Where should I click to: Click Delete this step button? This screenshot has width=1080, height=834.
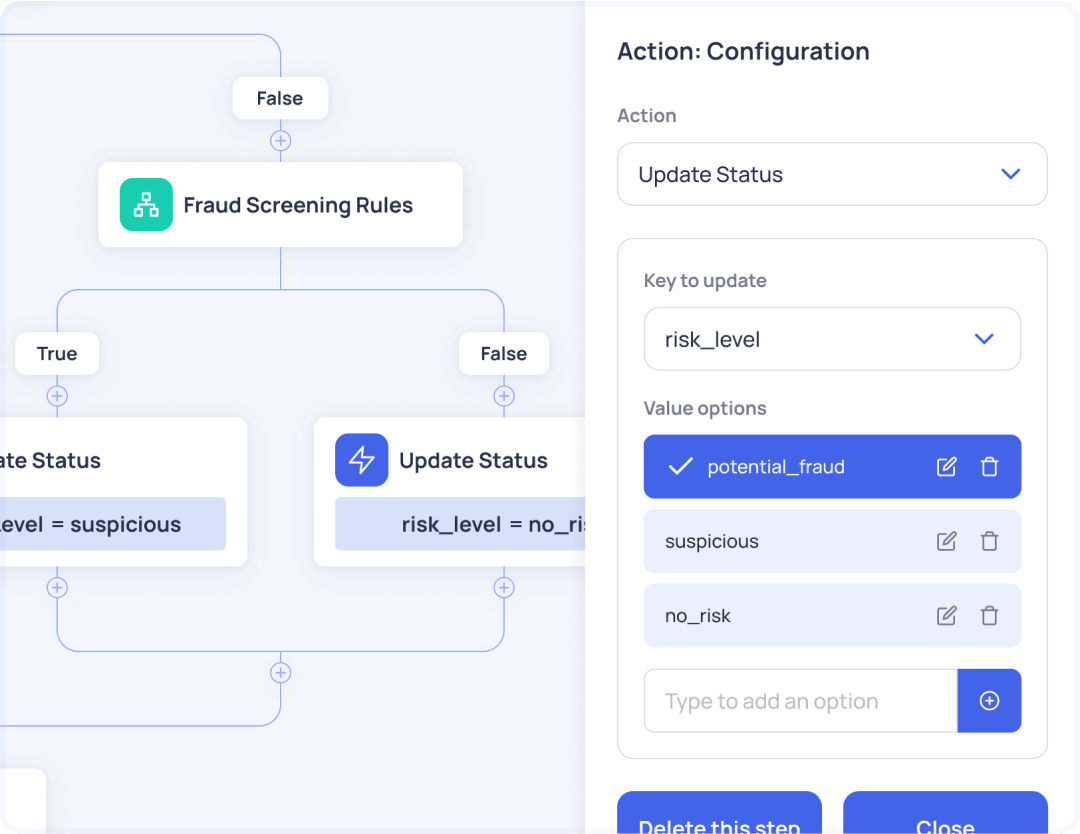tap(719, 818)
